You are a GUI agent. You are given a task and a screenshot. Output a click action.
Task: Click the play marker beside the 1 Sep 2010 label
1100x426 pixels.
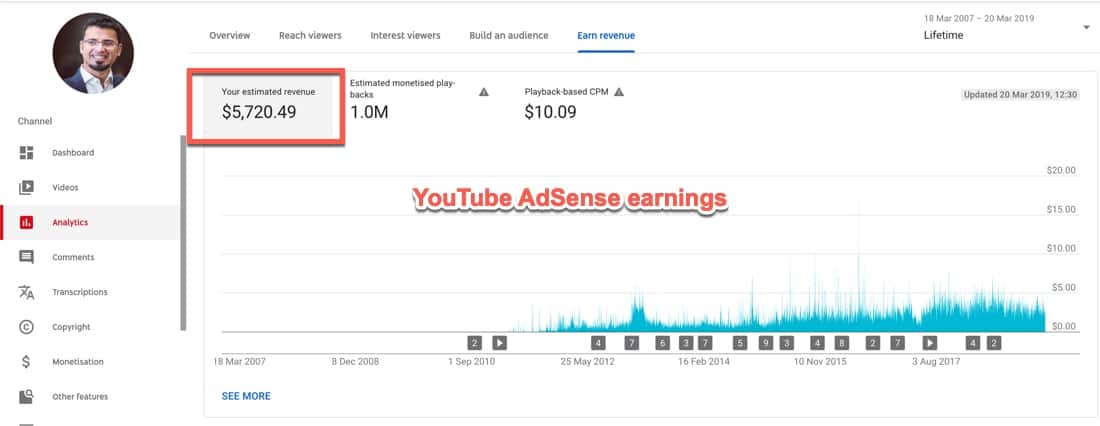coord(499,342)
